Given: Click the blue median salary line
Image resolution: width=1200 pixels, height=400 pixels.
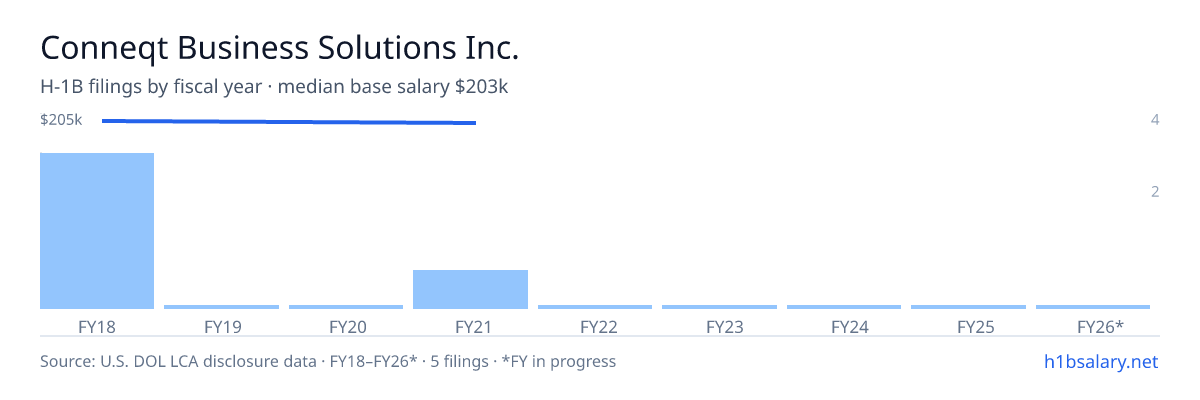Looking at the screenshot, I should (289, 122).
